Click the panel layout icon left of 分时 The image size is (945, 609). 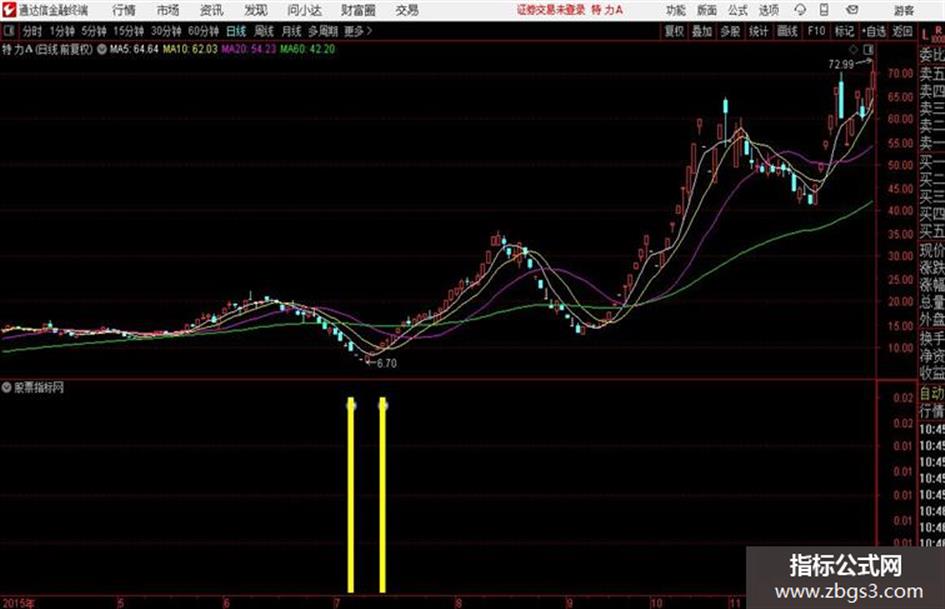click(8, 31)
